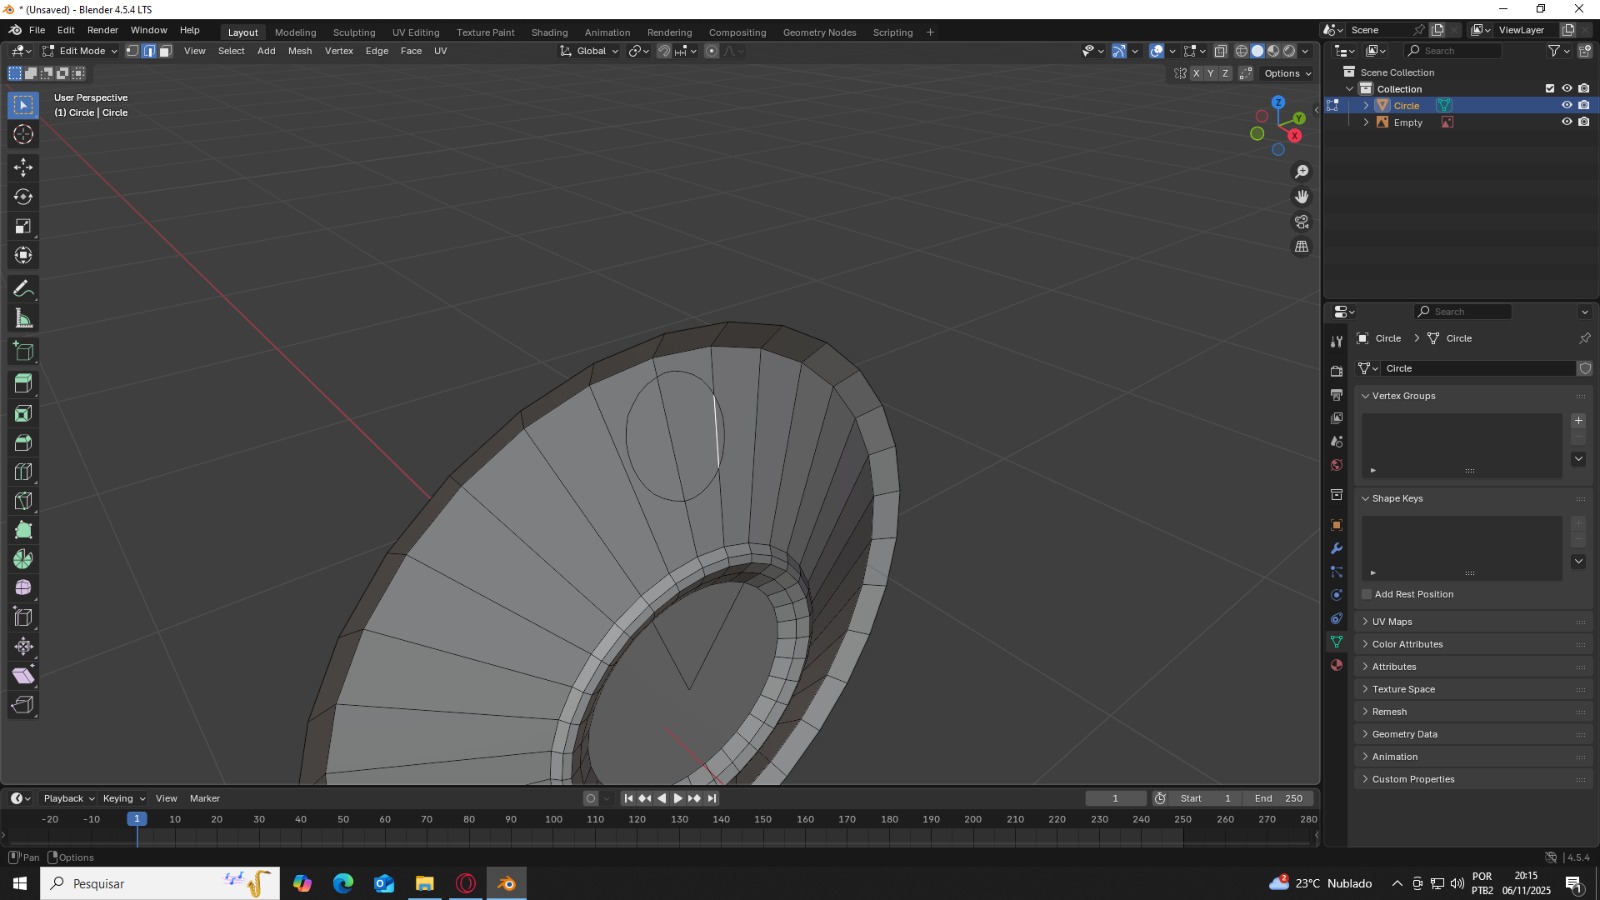Collapse the Vertex Groups panel
This screenshot has width=1600, height=900.
(1473, 396)
